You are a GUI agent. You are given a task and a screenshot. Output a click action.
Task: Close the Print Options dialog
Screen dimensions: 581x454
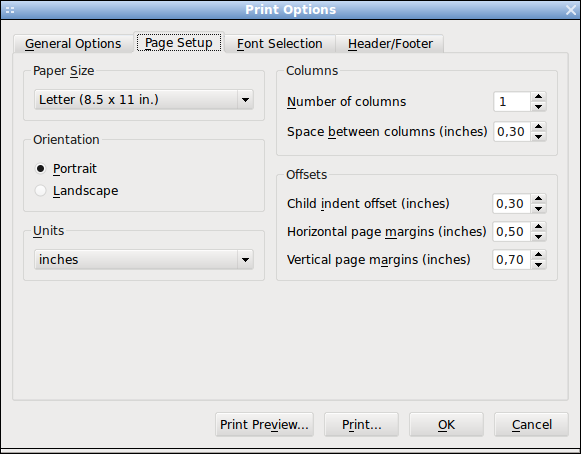571,10
